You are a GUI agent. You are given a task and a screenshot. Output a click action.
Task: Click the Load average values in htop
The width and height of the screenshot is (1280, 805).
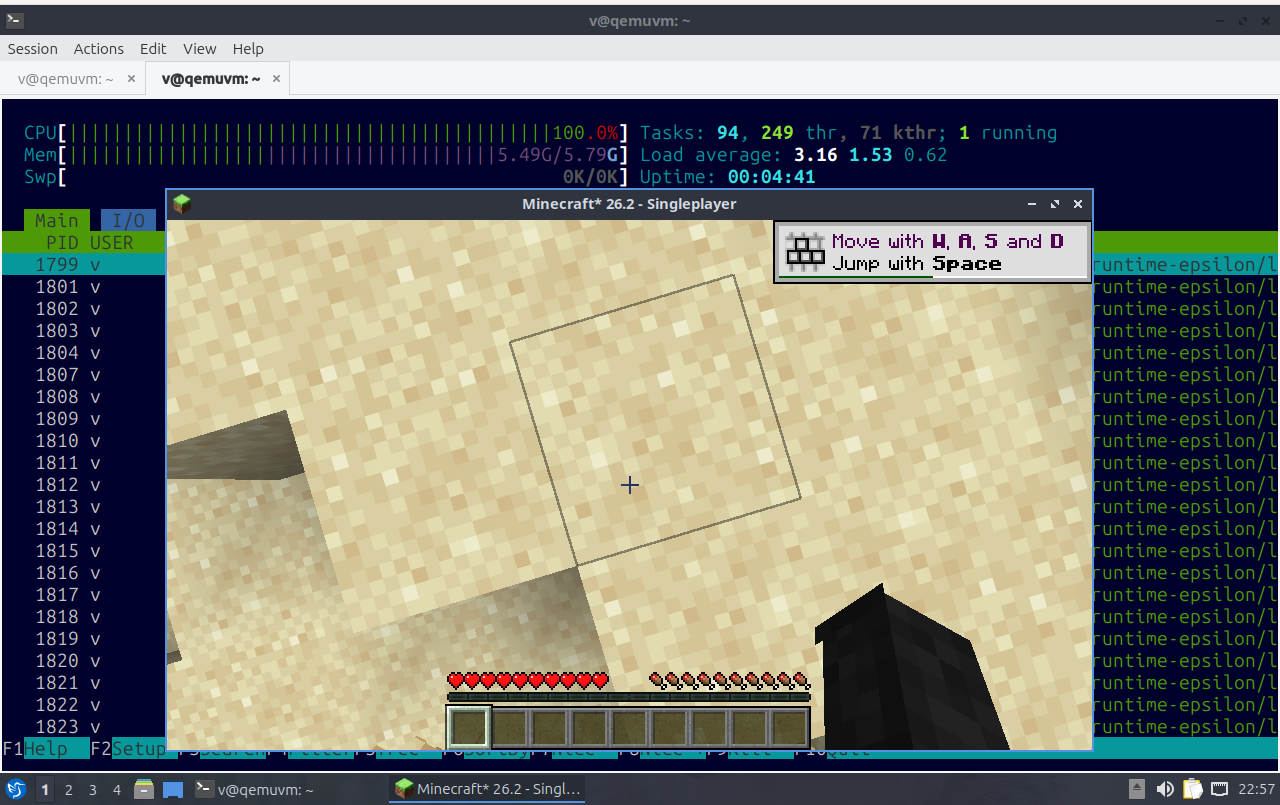[870, 155]
